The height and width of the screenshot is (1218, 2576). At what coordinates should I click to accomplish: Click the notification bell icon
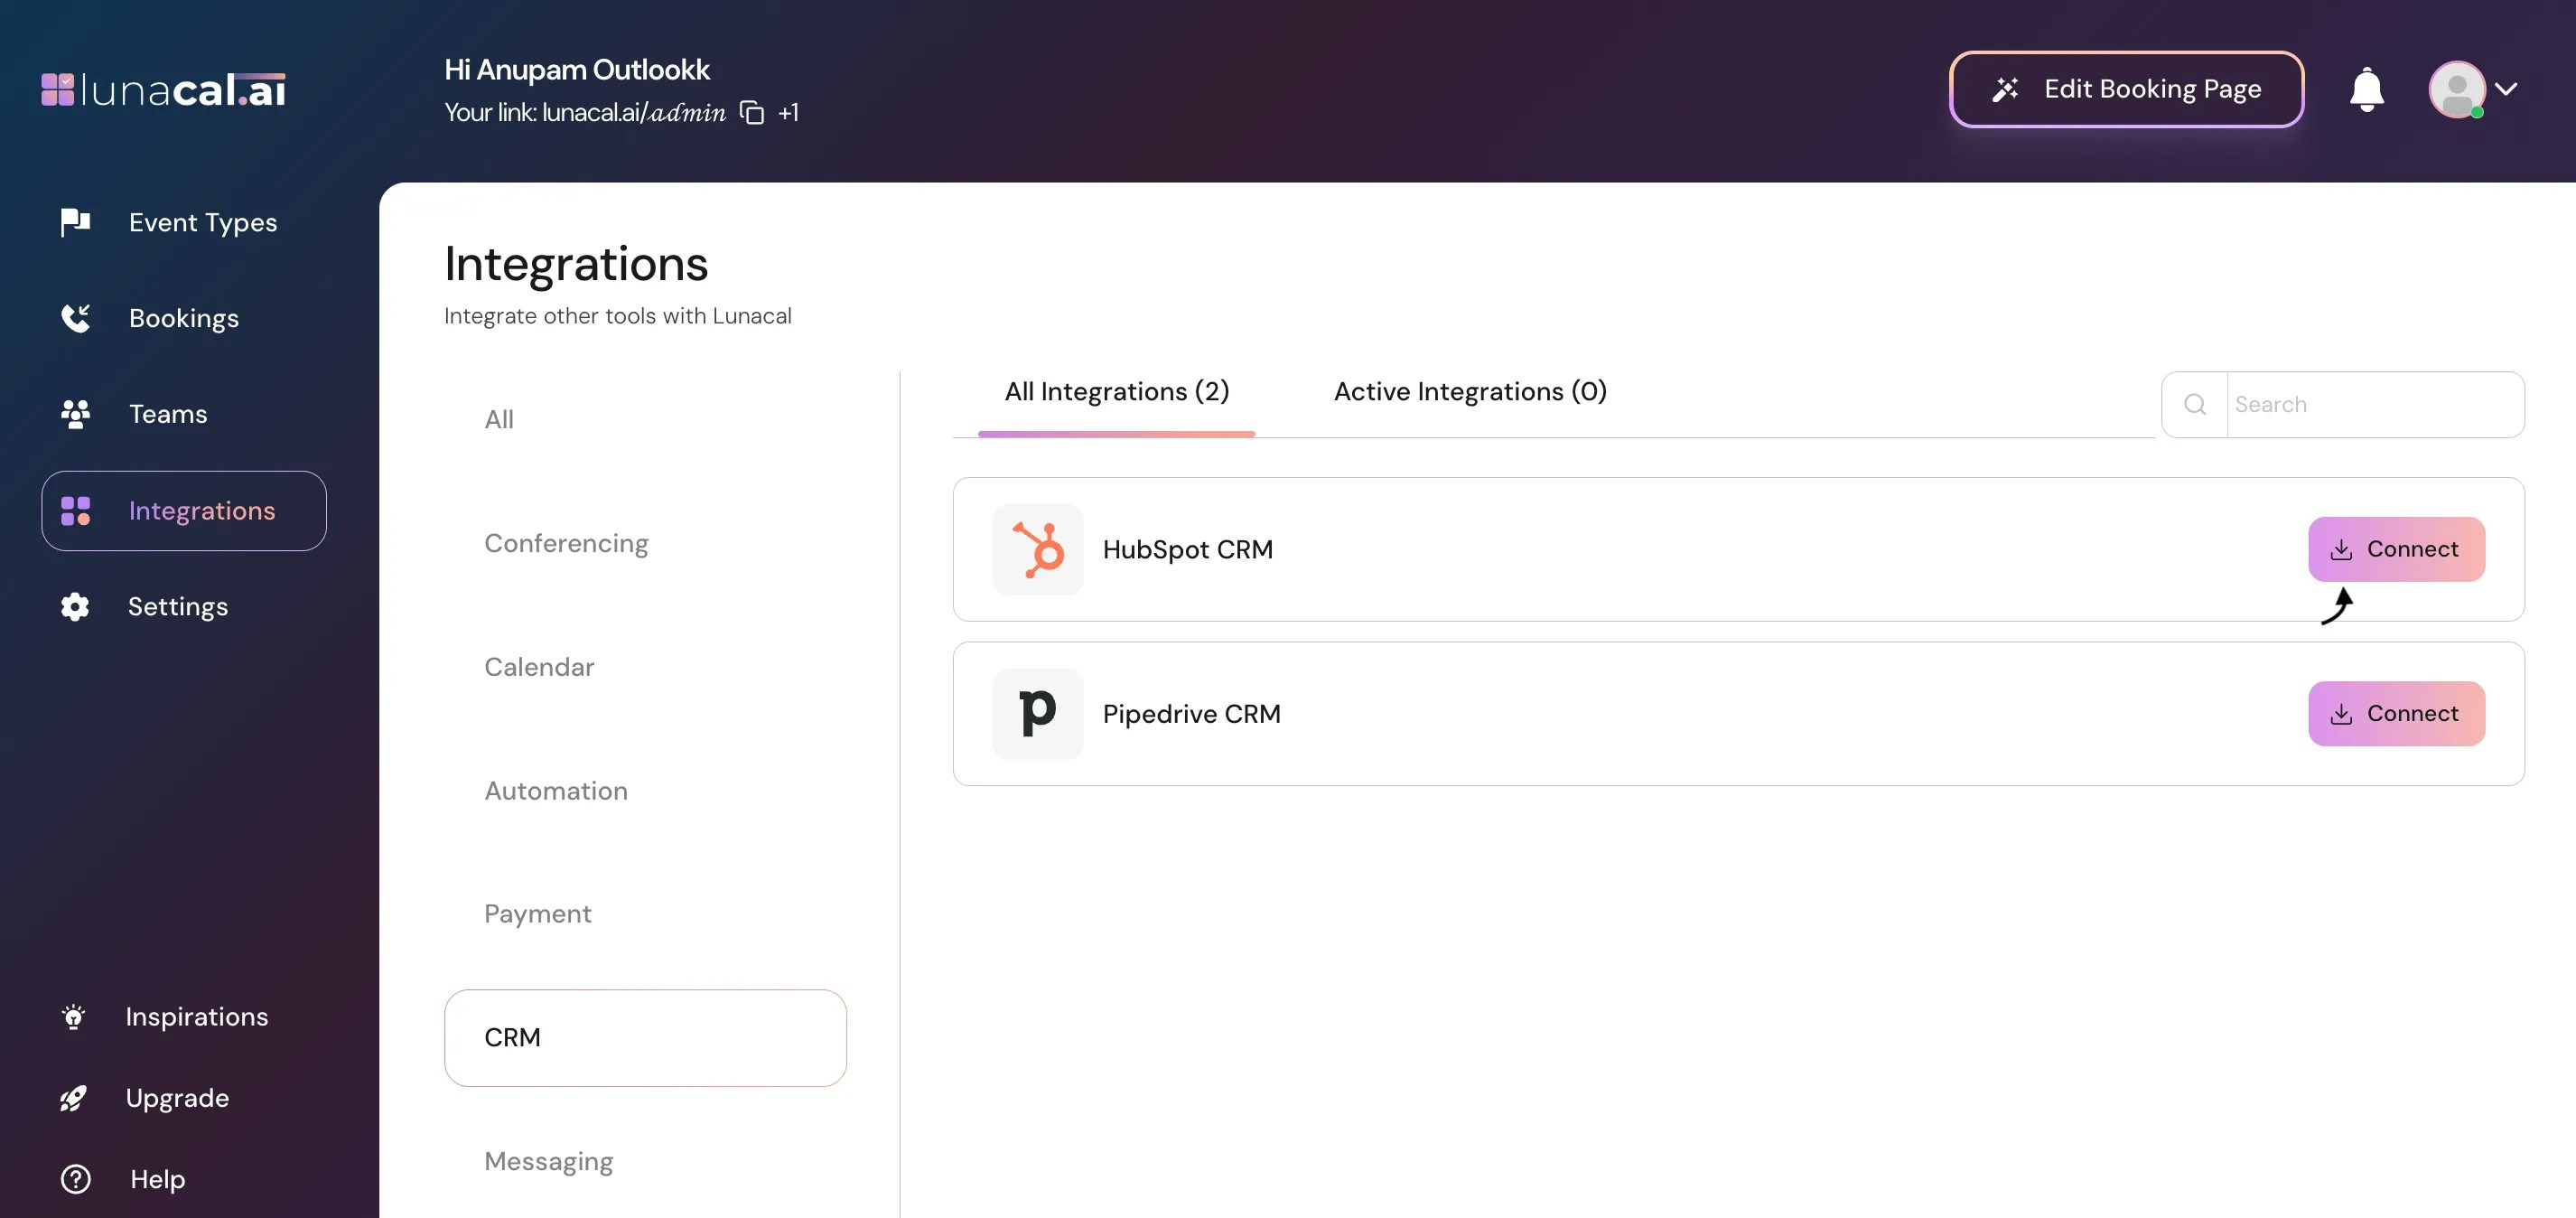click(x=2366, y=90)
